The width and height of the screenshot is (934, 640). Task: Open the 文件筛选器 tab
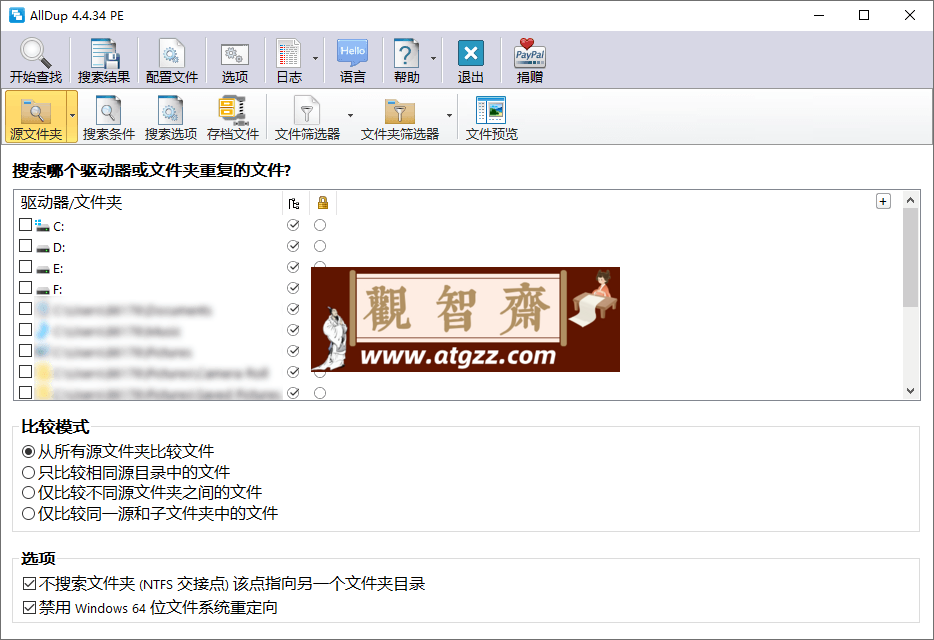tap(307, 117)
